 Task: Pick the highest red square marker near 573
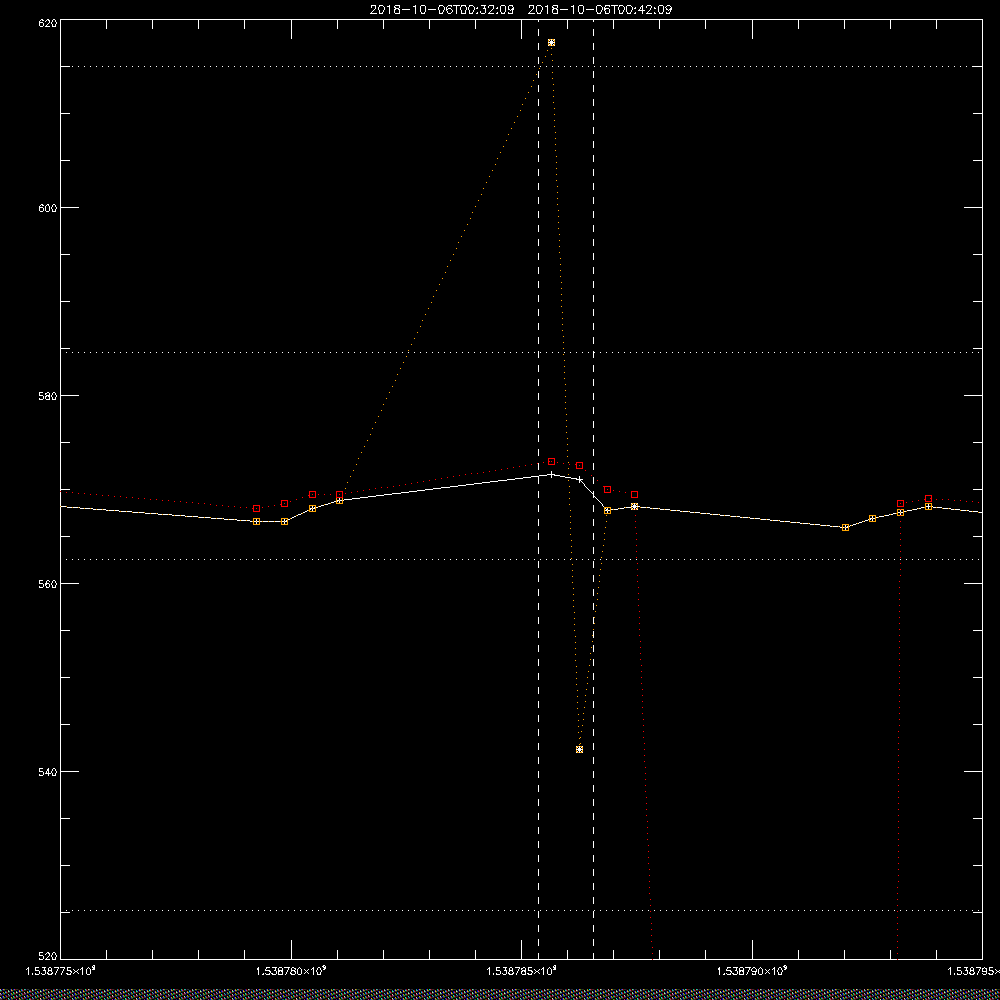pyautogui.click(x=552, y=461)
